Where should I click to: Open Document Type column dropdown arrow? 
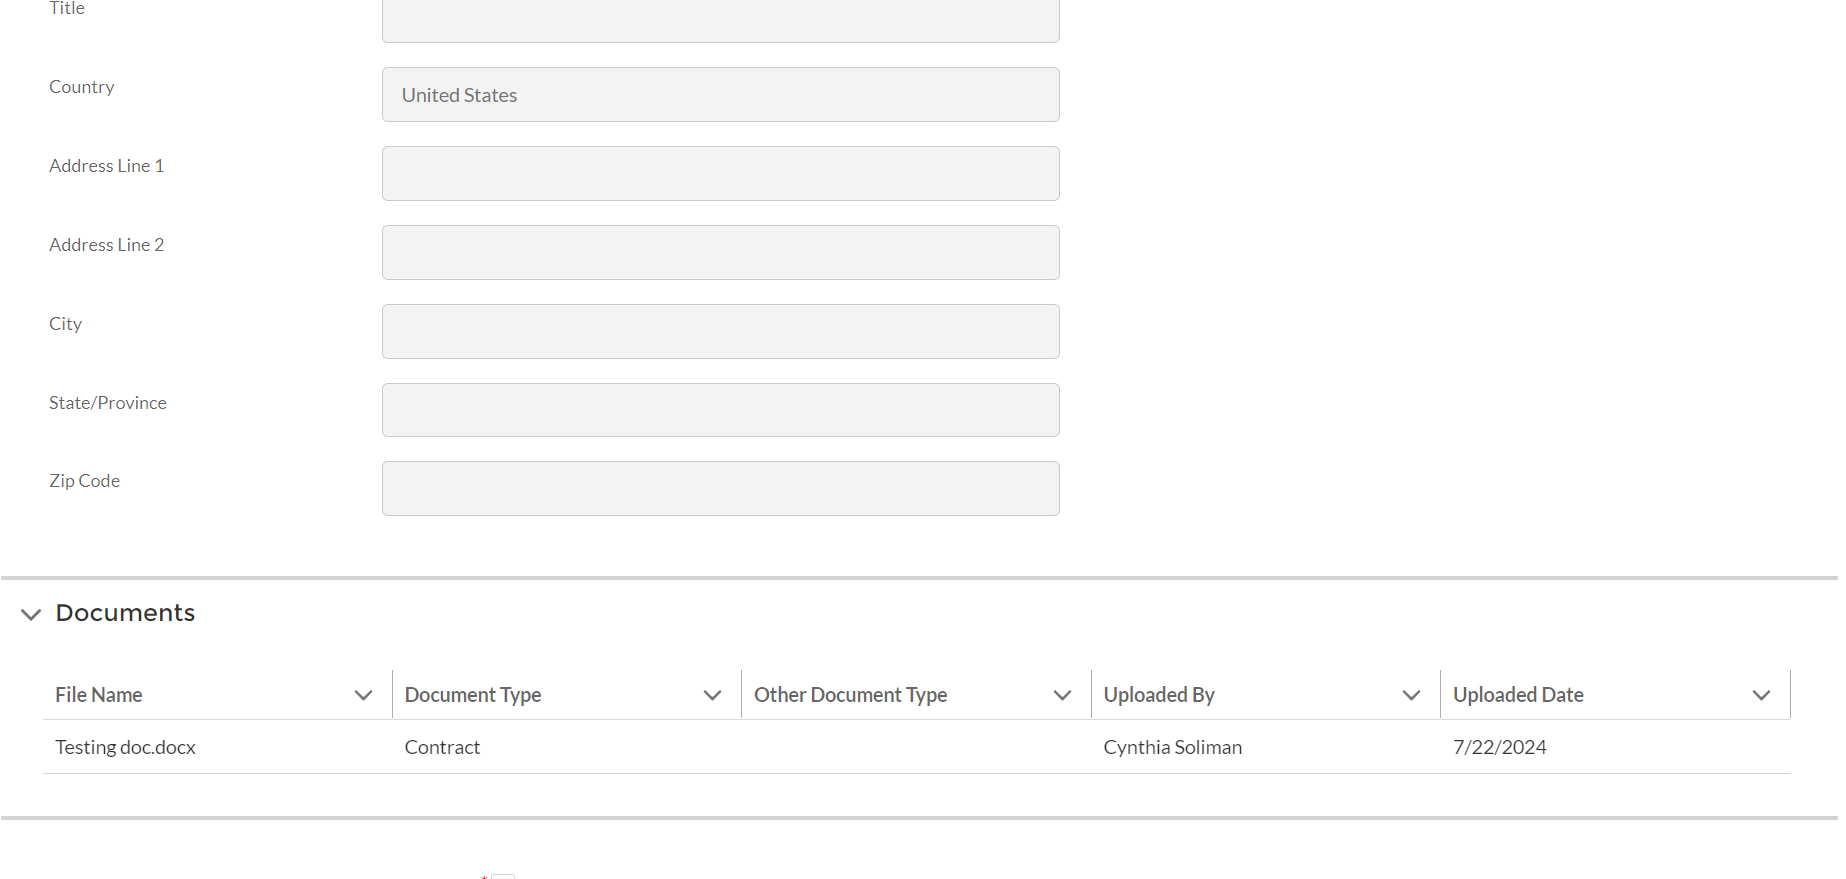pos(712,695)
